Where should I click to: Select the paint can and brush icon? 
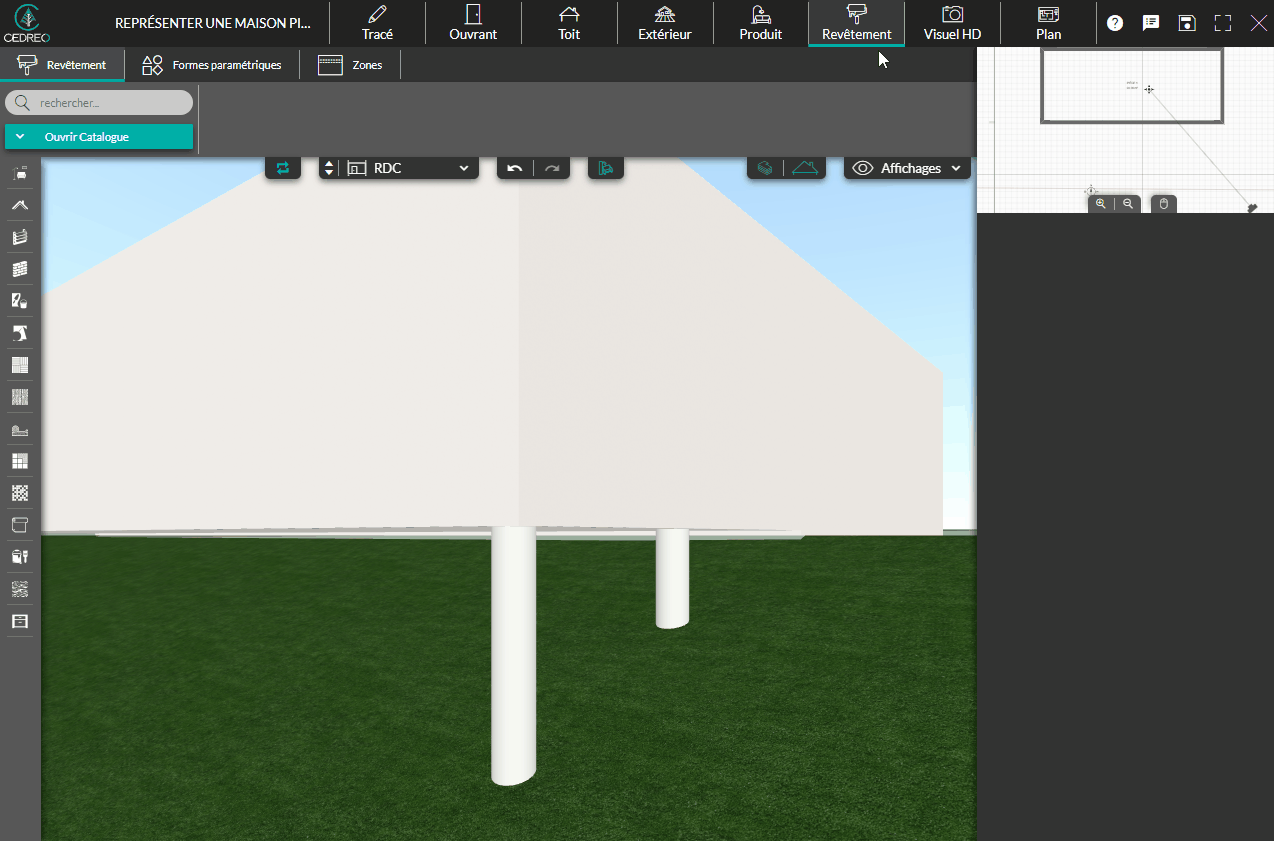[20, 557]
